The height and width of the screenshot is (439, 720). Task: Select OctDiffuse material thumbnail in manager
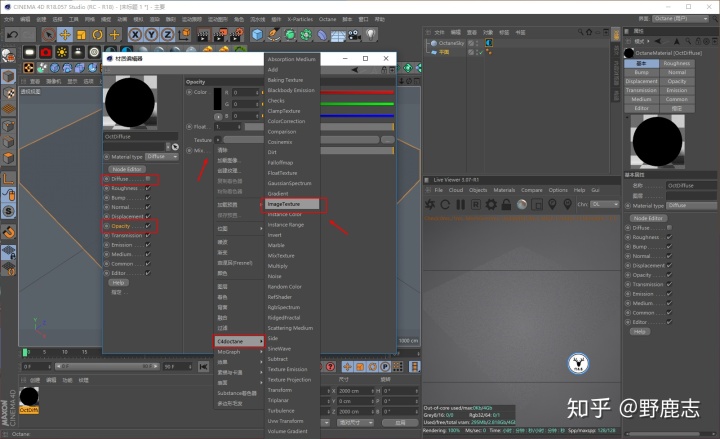[28, 397]
